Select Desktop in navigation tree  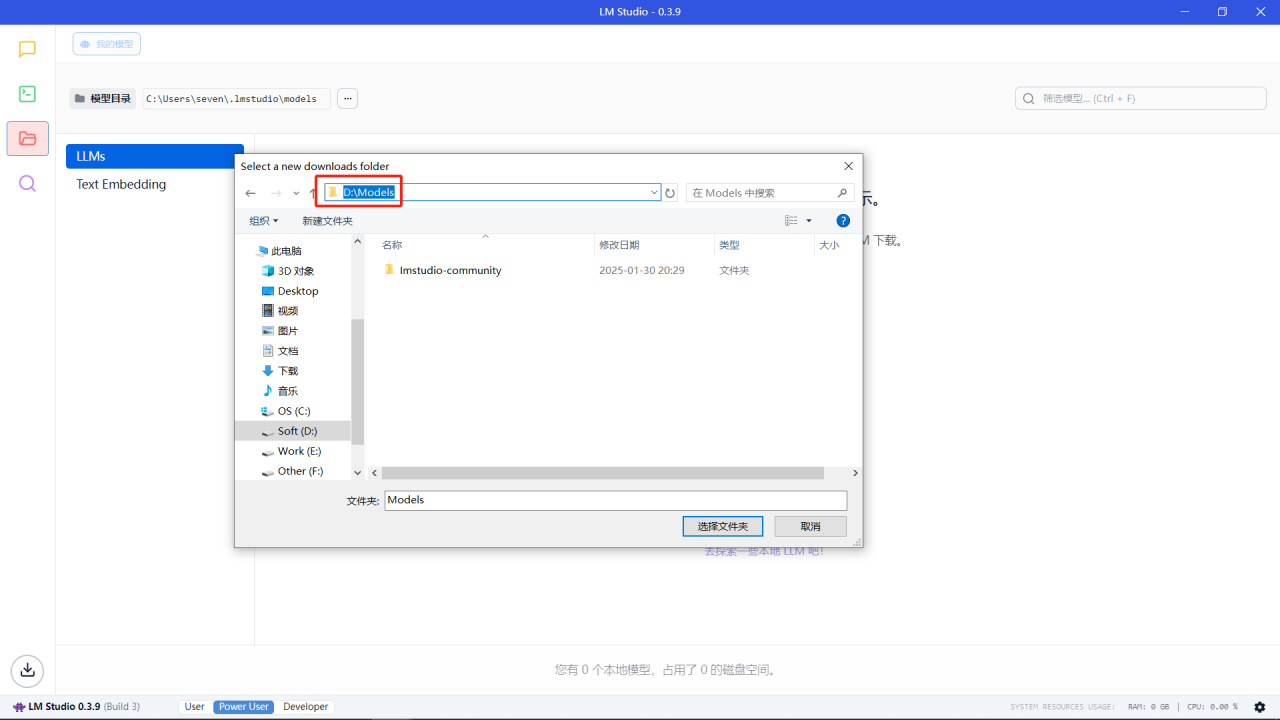click(x=297, y=291)
